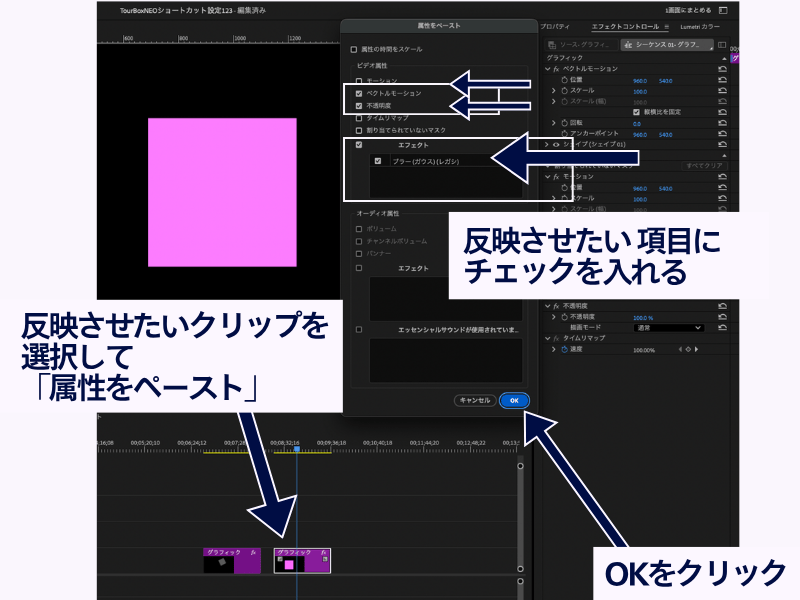Image resolution: width=800 pixels, height=600 pixels.
Task: Uncheck the ベクトルモーション checkbox
Action: [x=359, y=93]
